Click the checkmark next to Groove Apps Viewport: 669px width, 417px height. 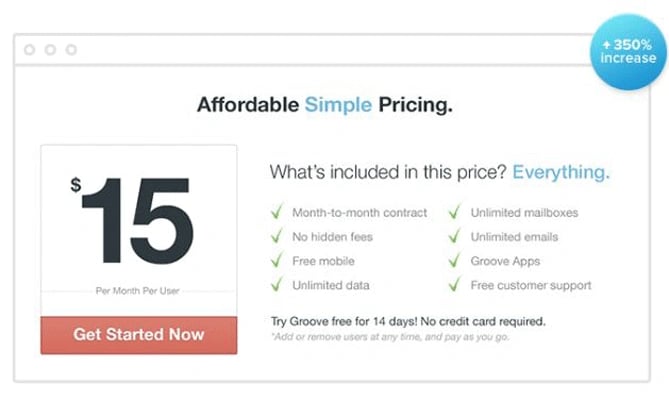click(454, 261)
